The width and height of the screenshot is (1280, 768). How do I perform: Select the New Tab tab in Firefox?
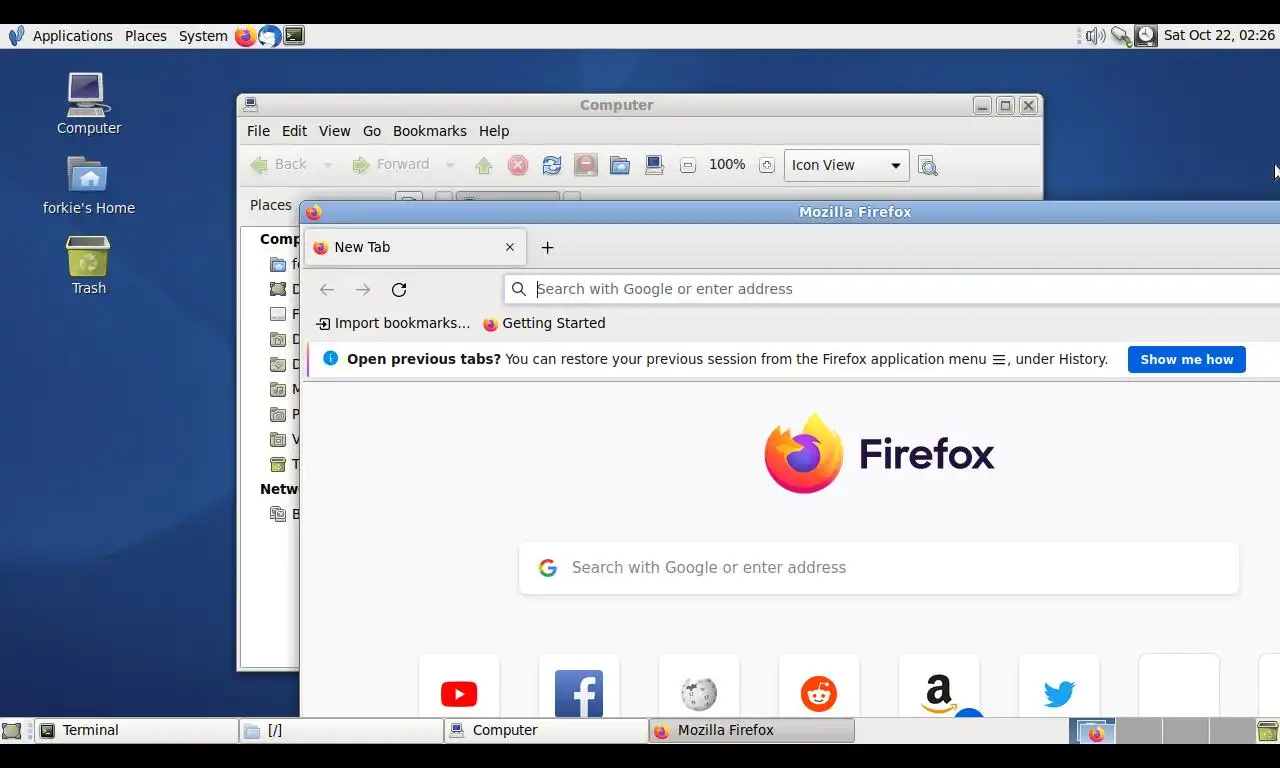(x=415, y=247)
